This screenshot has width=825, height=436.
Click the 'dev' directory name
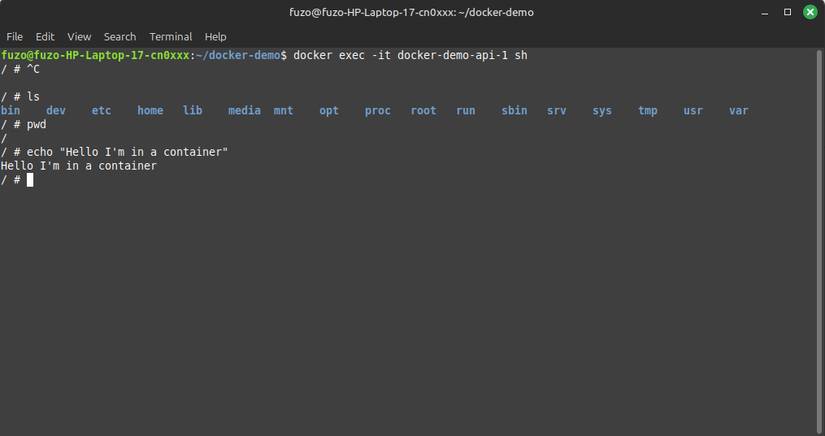click(56, 110)
